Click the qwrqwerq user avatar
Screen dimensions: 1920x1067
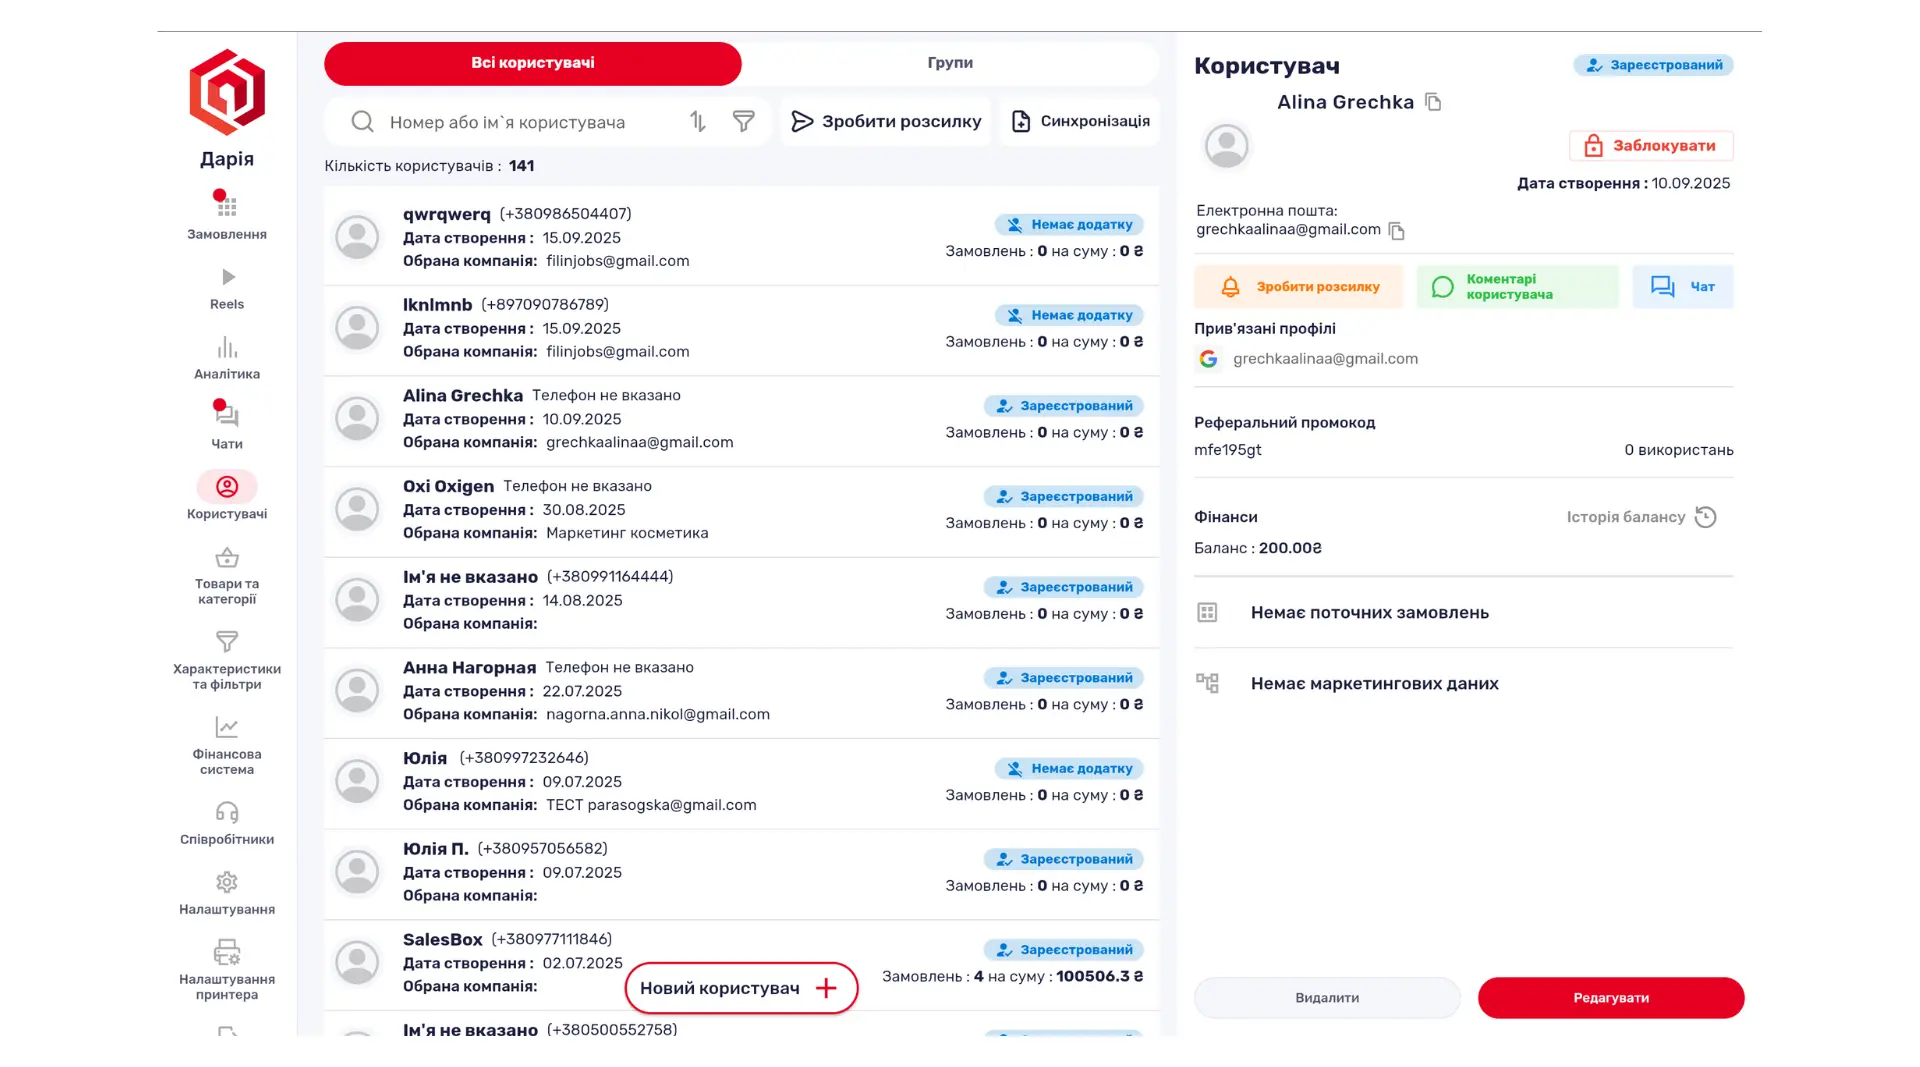[x=357, y=237]
